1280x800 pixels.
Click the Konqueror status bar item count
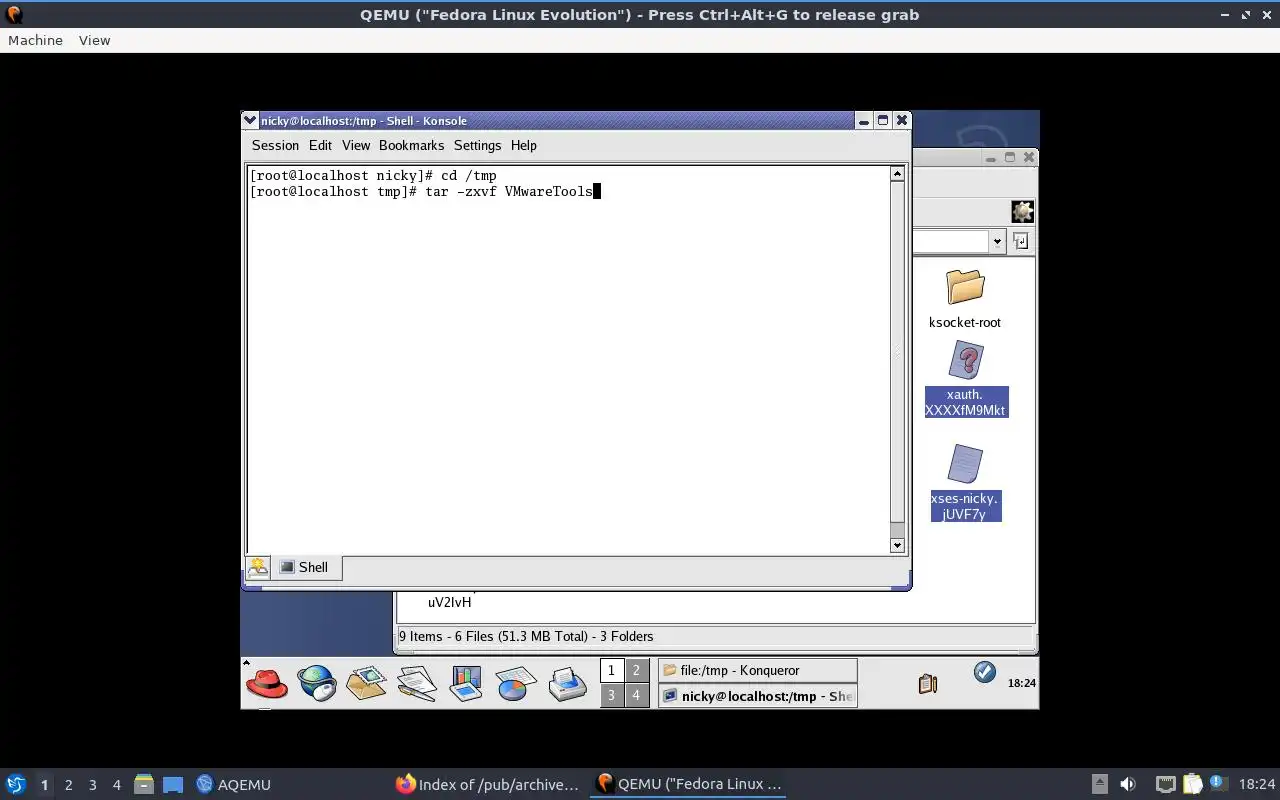click(526, 636)
